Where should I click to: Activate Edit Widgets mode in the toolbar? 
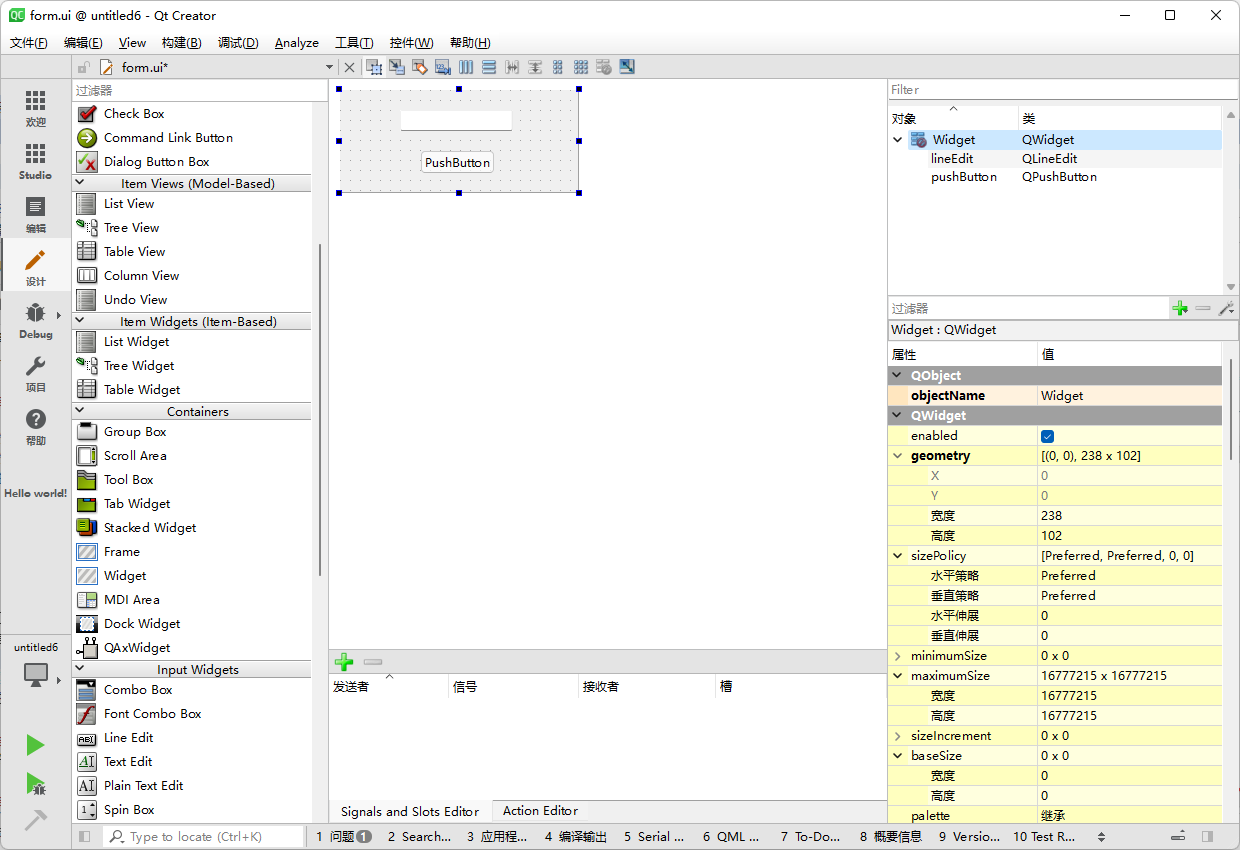pos(374,67)
